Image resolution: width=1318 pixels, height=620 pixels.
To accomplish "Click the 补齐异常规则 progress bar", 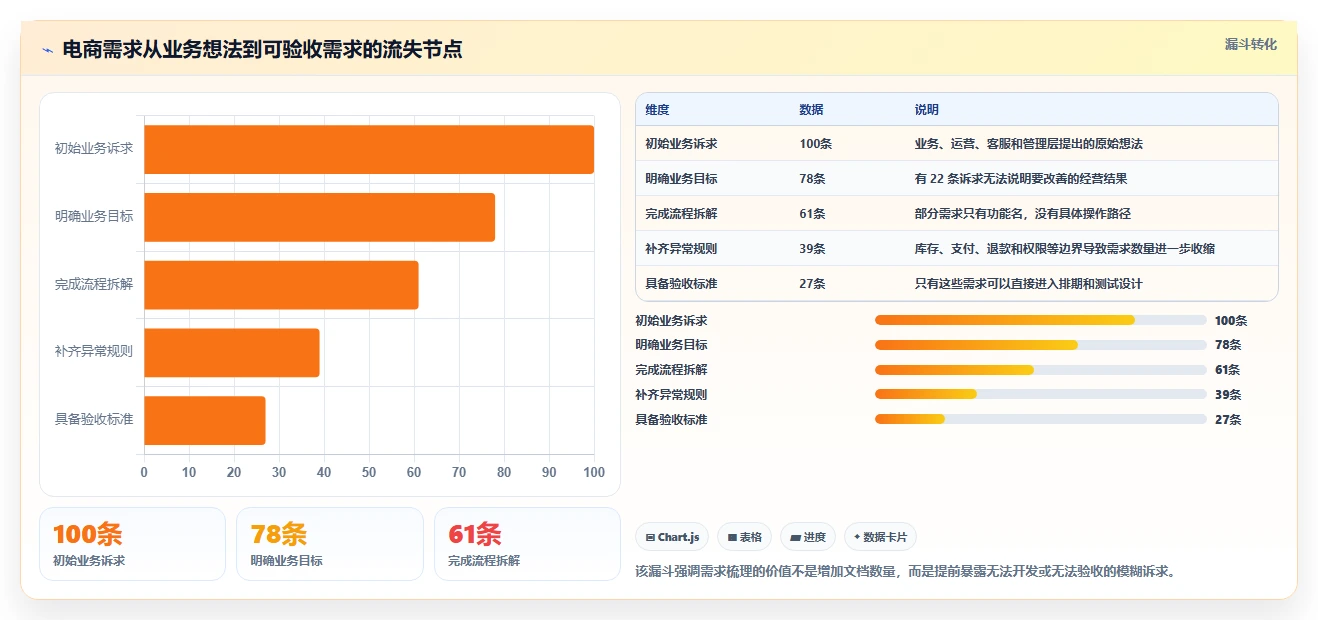I will click(1040, 395).
